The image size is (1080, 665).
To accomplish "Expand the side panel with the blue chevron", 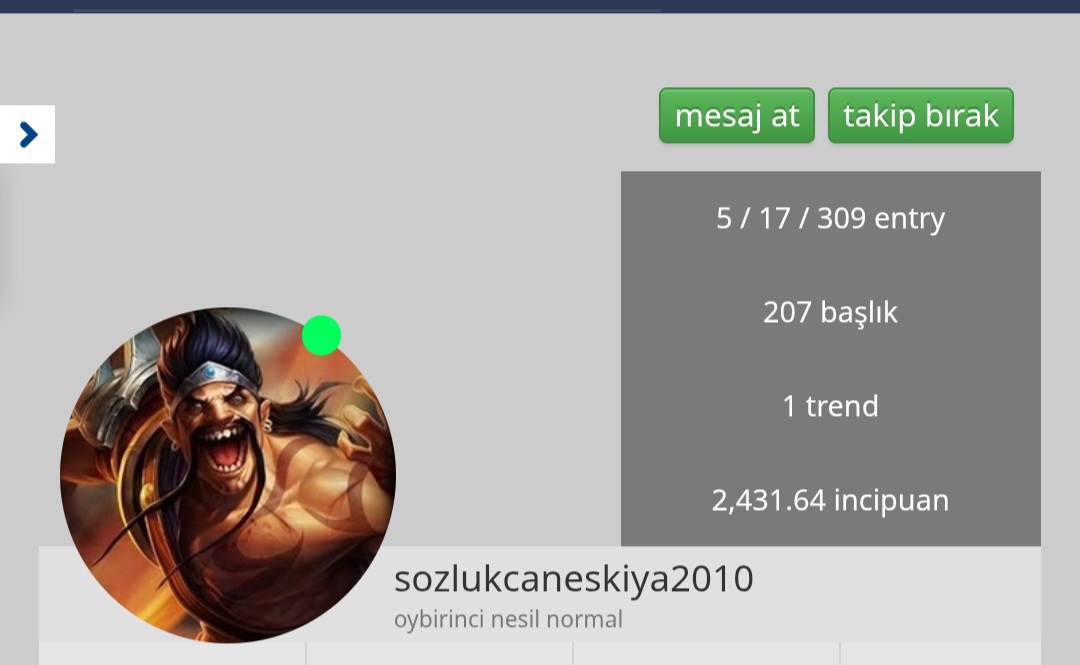I will click(28, 134).
